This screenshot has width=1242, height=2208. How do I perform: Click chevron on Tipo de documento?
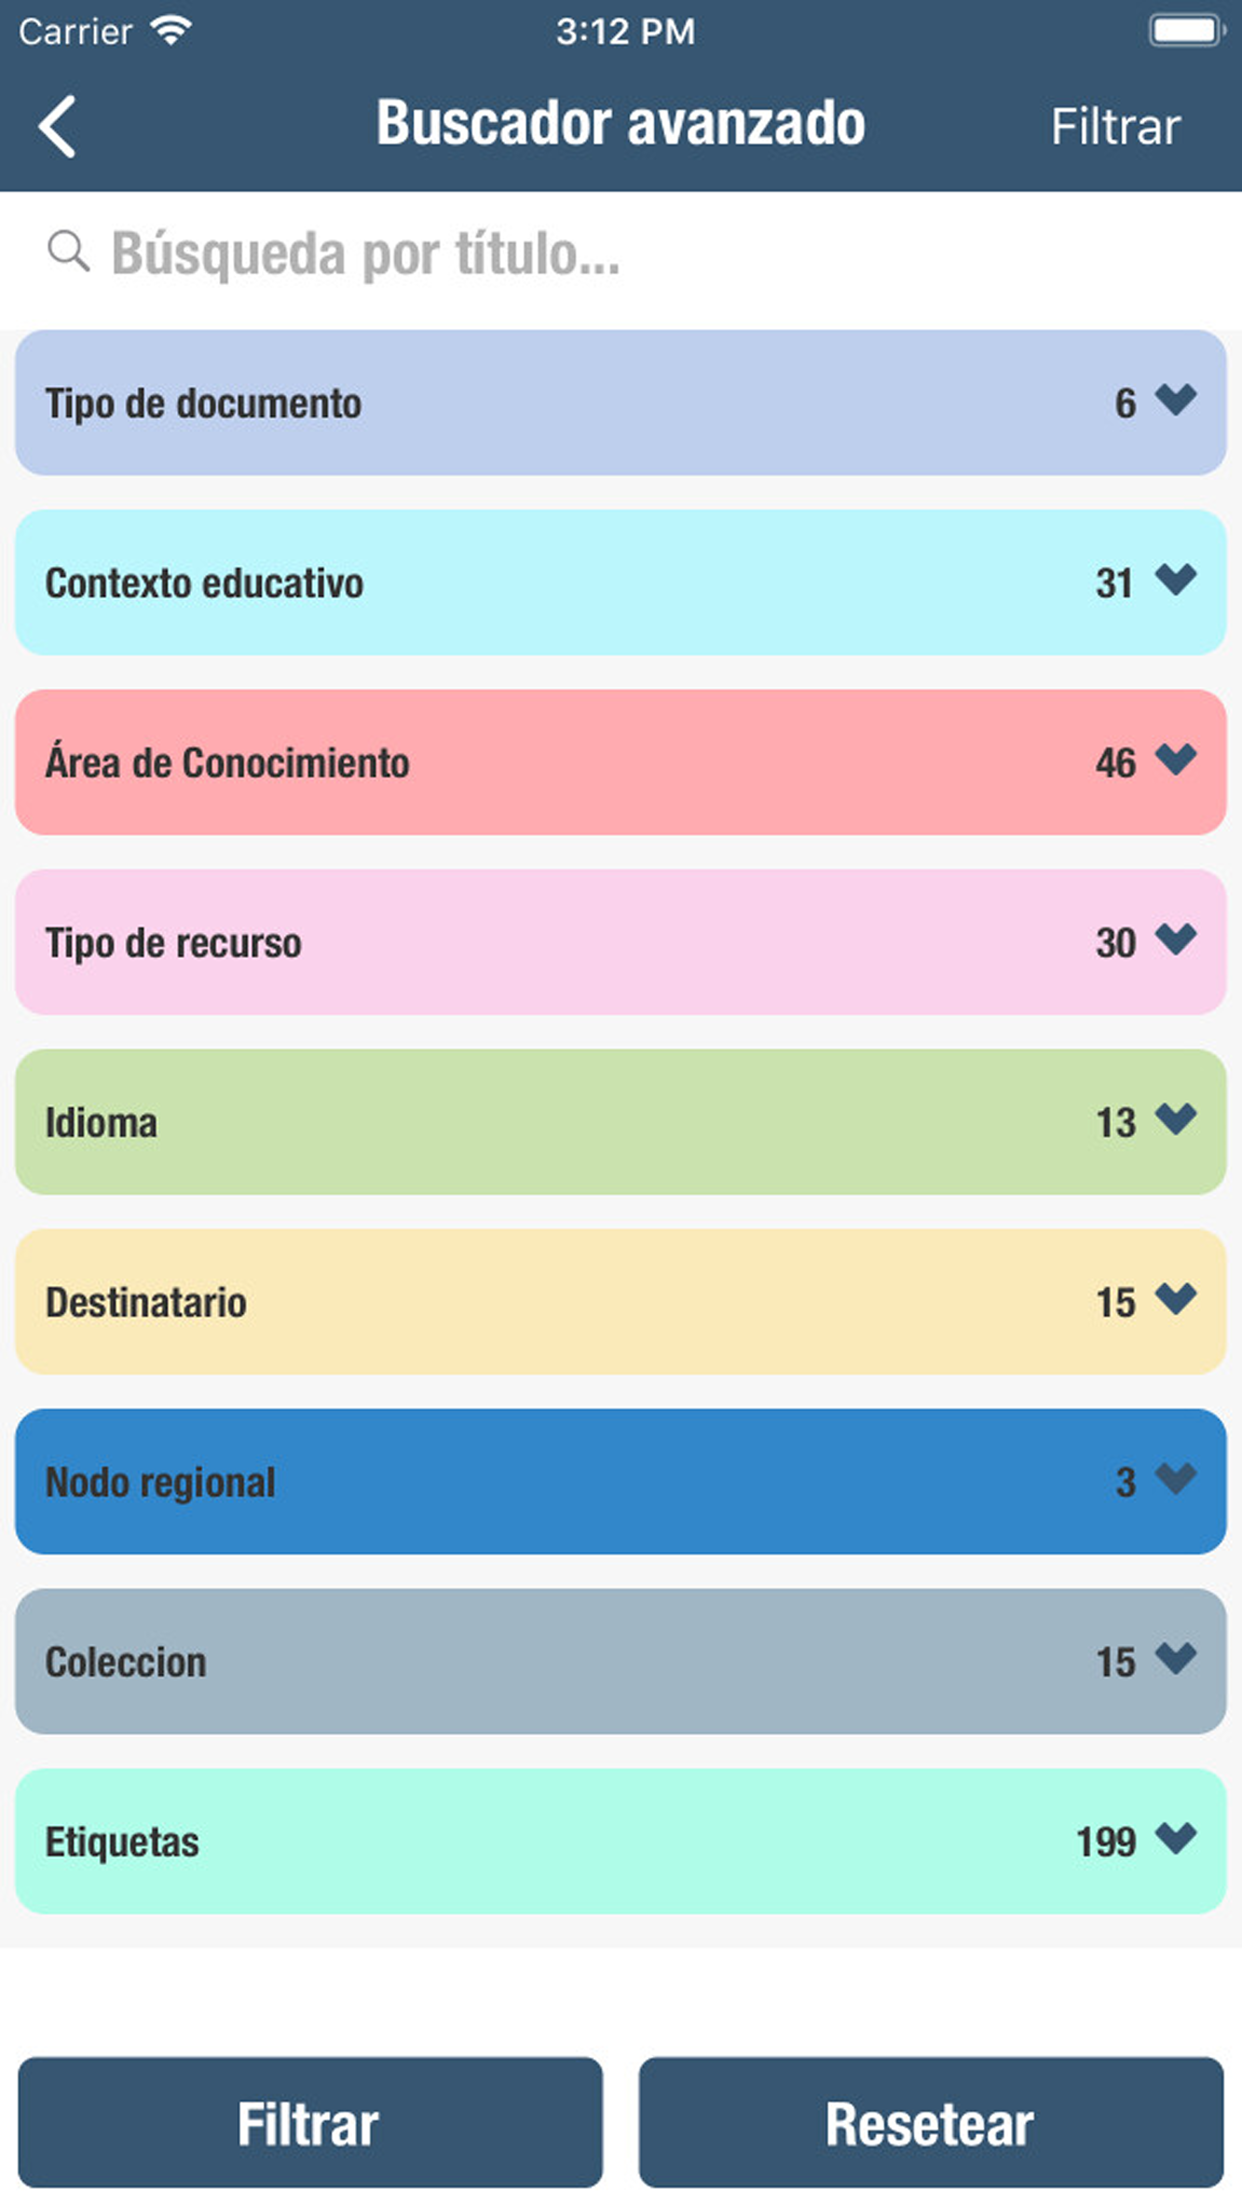[1175, 400]
